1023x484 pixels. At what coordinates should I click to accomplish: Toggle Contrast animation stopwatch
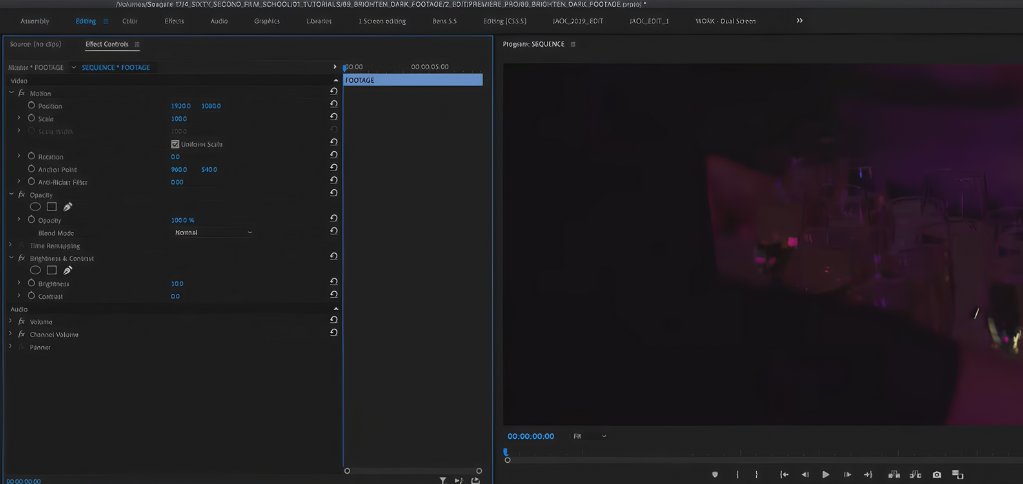[x=31, y=295]
